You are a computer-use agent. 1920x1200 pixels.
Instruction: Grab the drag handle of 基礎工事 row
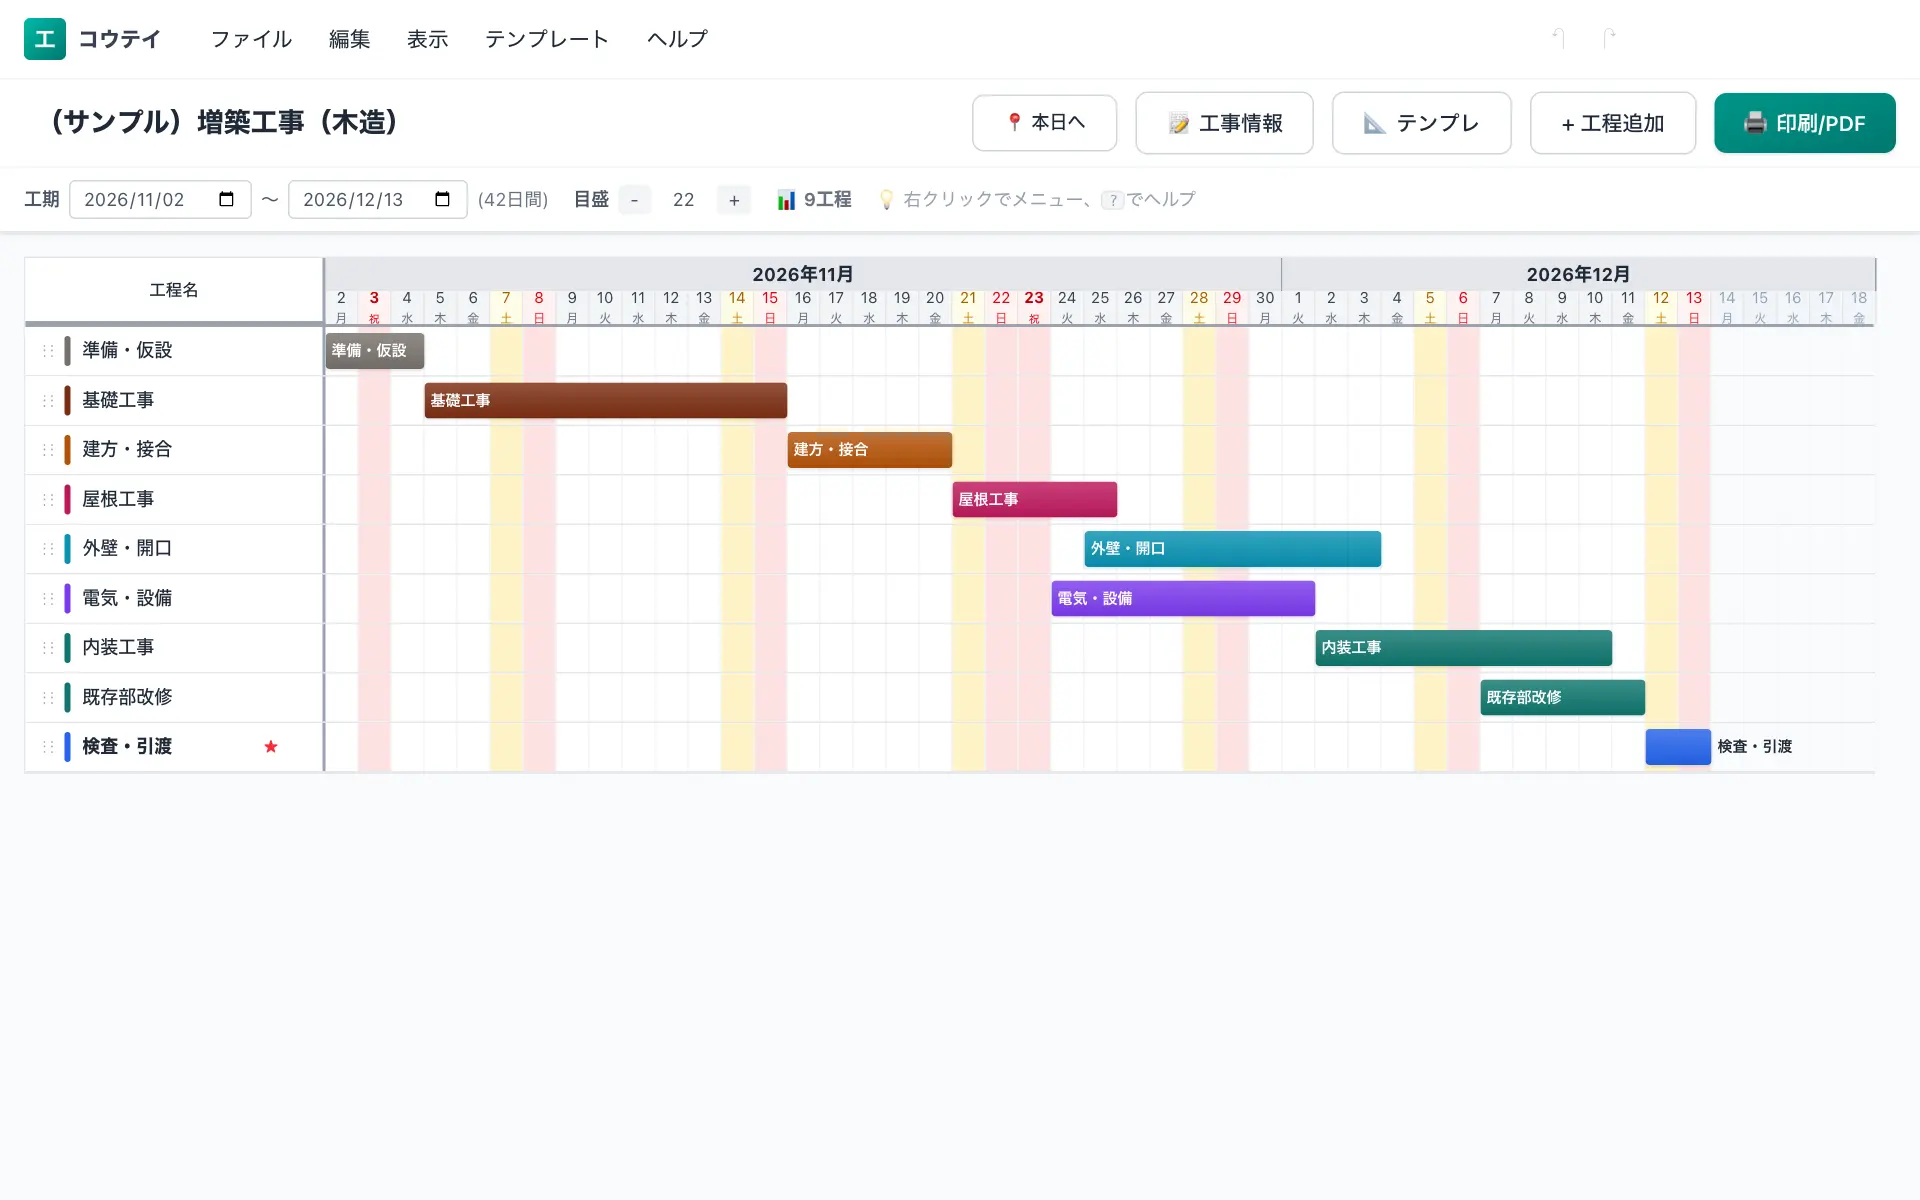pyautogui.click(x=48, y=401)
